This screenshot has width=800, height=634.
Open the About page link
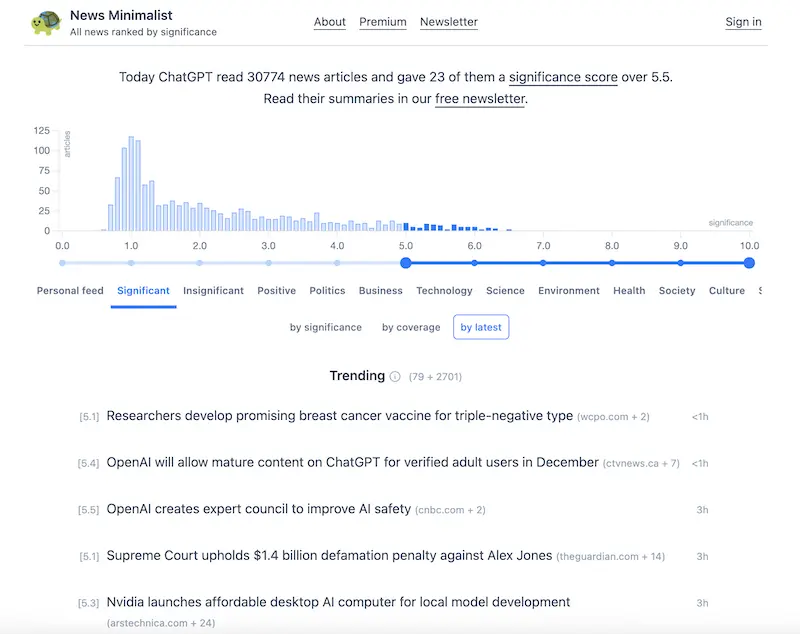click(x=330, y=22)
